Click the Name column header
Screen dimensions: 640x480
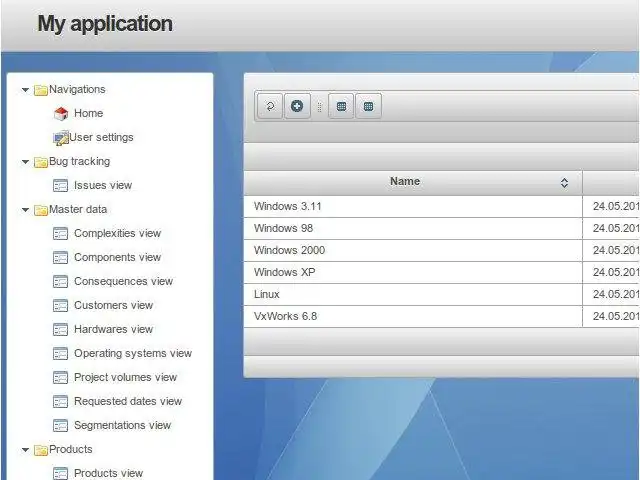(413, 183)
